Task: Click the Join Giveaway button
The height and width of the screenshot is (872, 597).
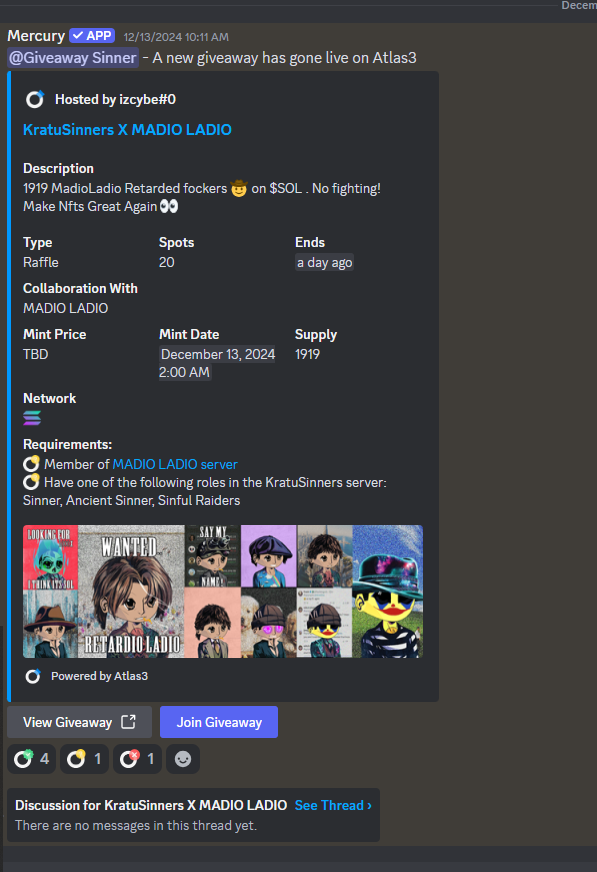Action: pyautogui.click(x=218, y=722)
